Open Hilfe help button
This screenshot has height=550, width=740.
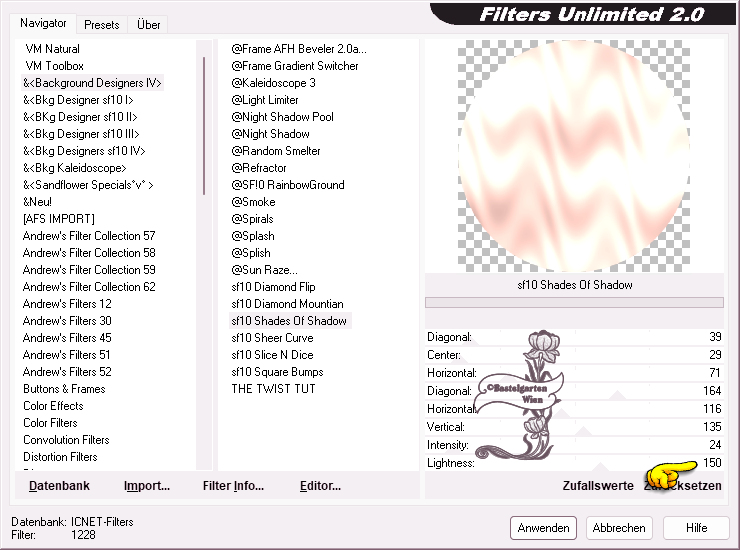(696, 528)
